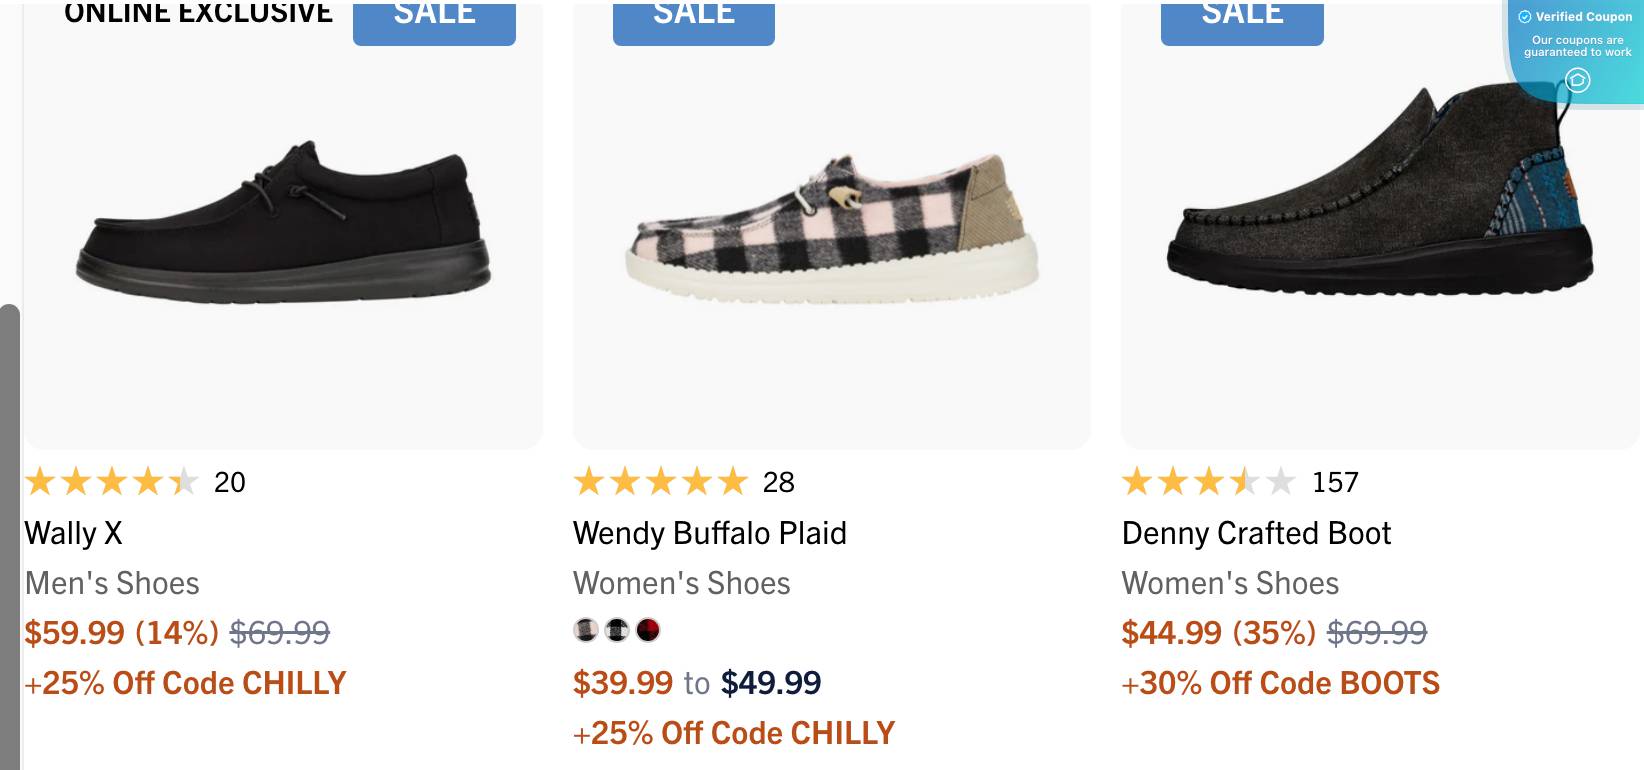The width and height of the screenshot is (1644, 770).
Task: Click the 30% Off Code BOOTS promo
Action: pos(1281,683)
